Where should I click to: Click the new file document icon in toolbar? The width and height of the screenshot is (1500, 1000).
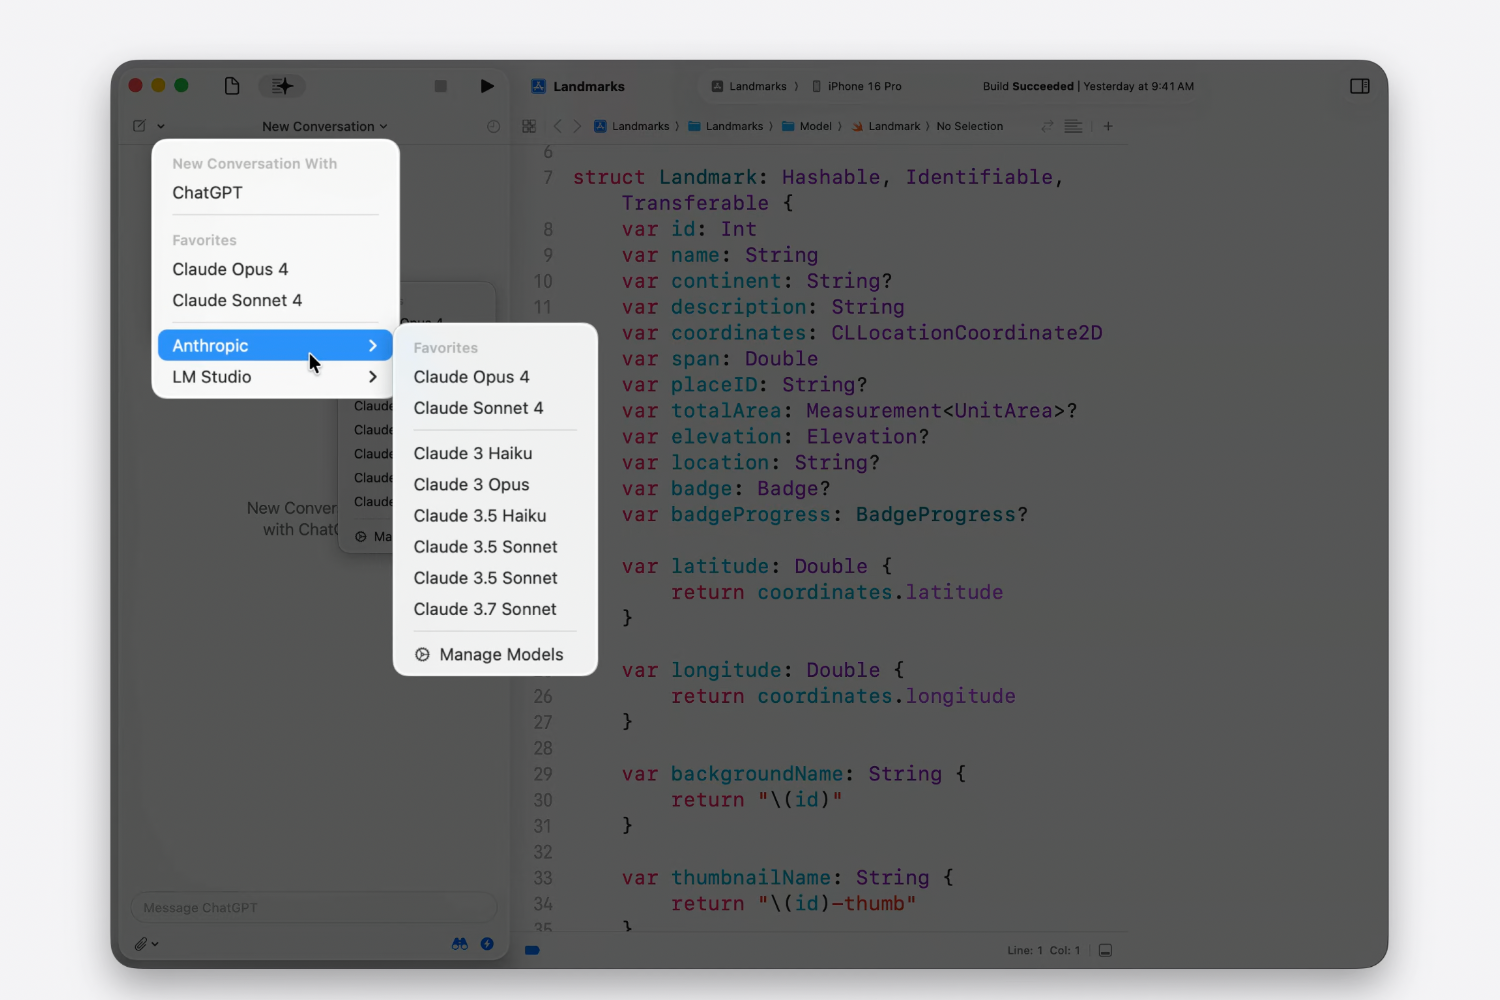(232, 86)
